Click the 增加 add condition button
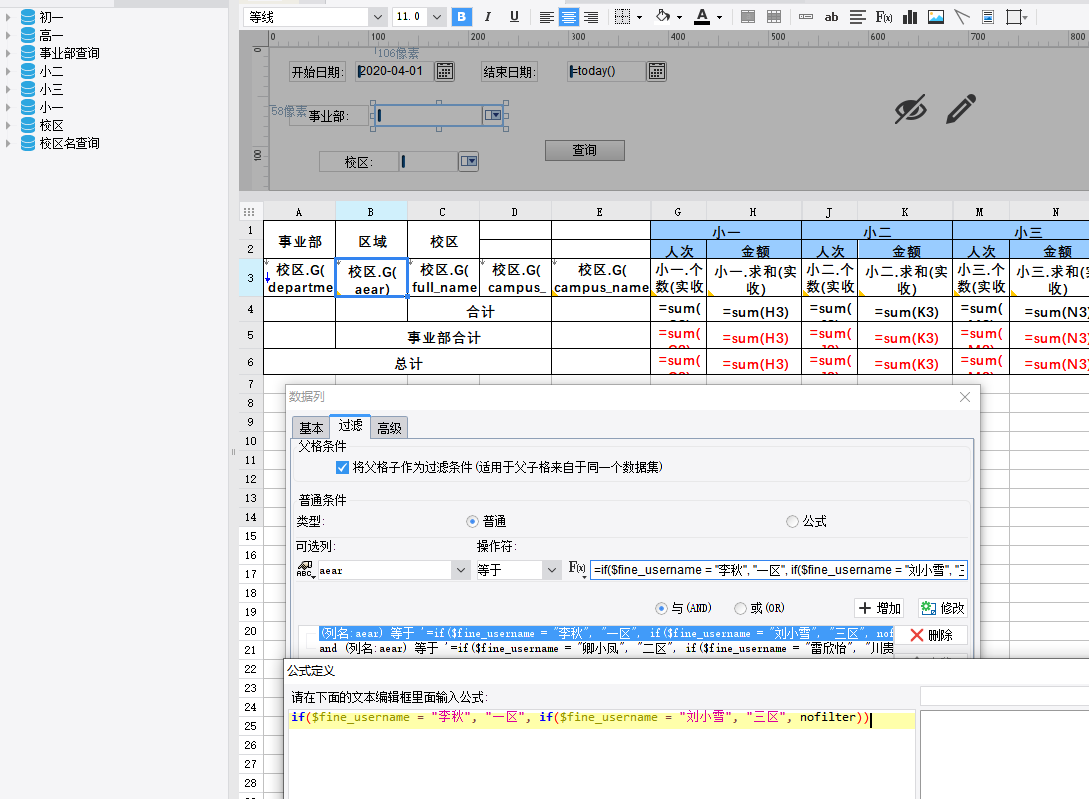1089x799 pixels. (879, 608)
